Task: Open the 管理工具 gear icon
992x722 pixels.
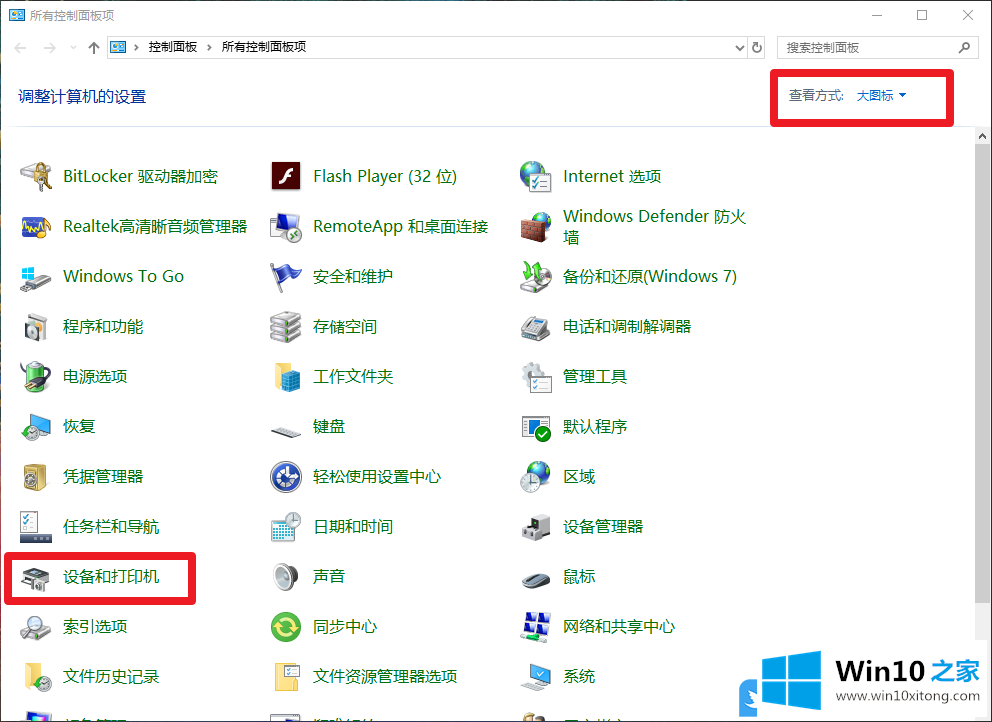Action: click(x=536, y=377)
